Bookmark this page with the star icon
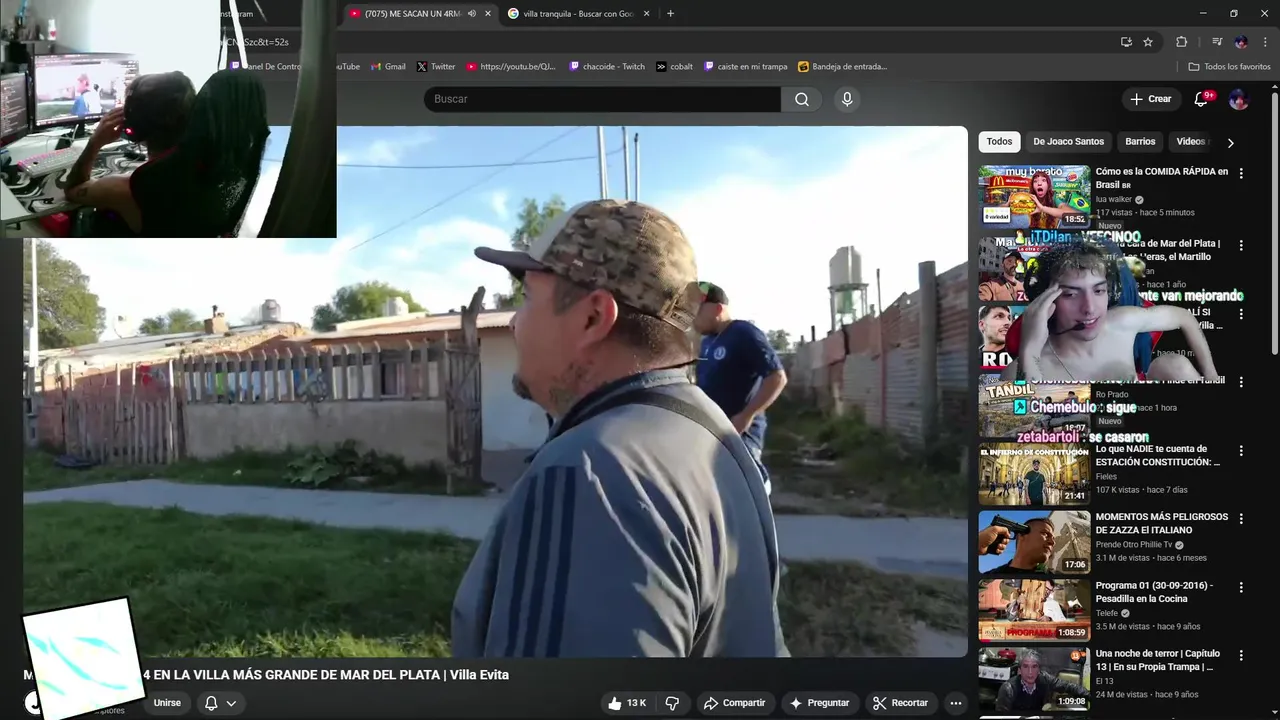Image resolution: width=1280 pixels, height=720 pixels. [x=1148, y=42]
